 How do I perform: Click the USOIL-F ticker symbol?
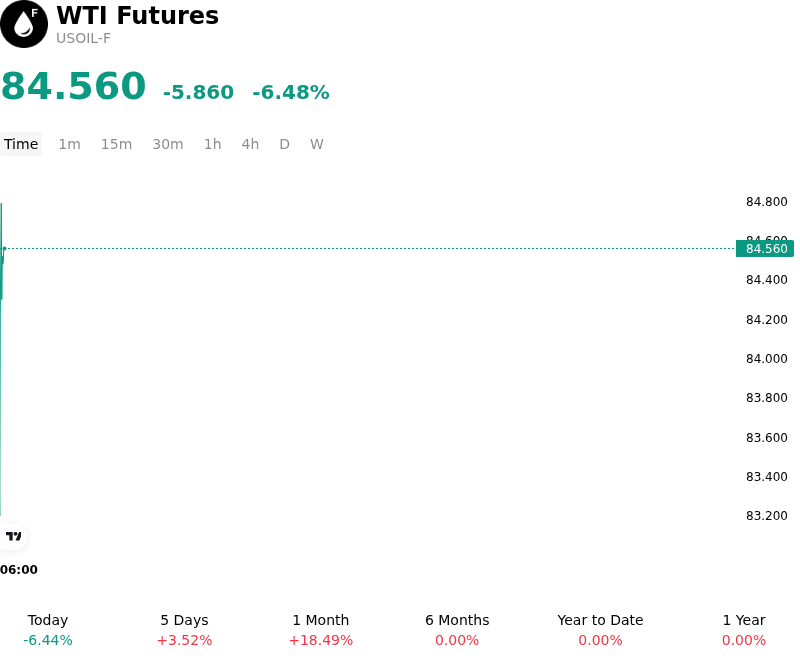tap(83, 39)
